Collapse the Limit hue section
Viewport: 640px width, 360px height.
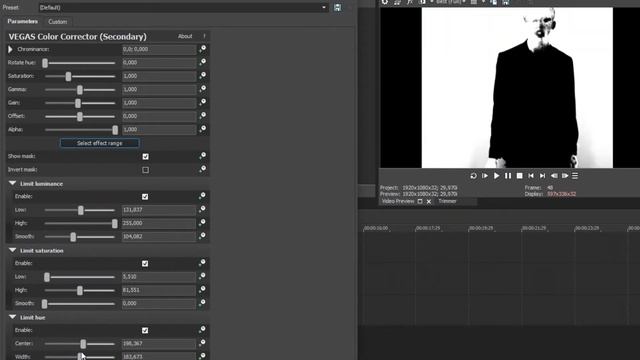pos(12,317)
